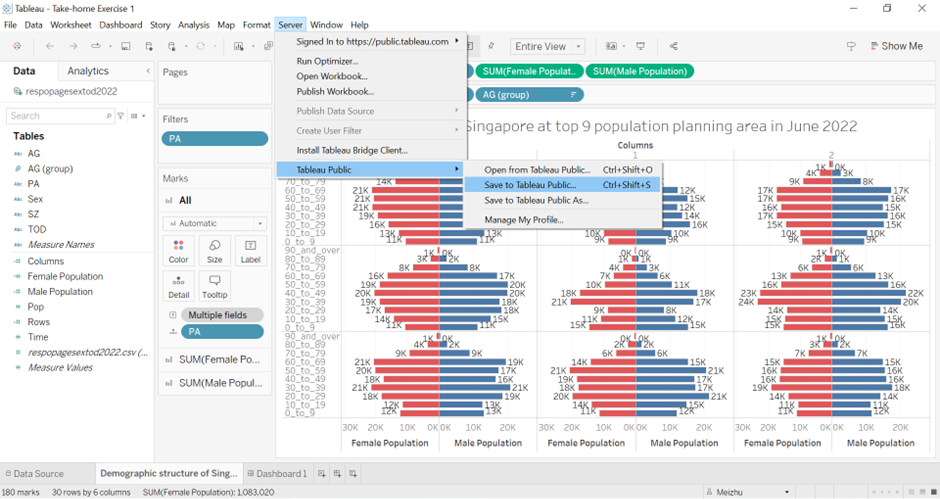Open the Entire View fit dropdown
This screenshot has width=940, height=499.
click(x=548, y=46)
